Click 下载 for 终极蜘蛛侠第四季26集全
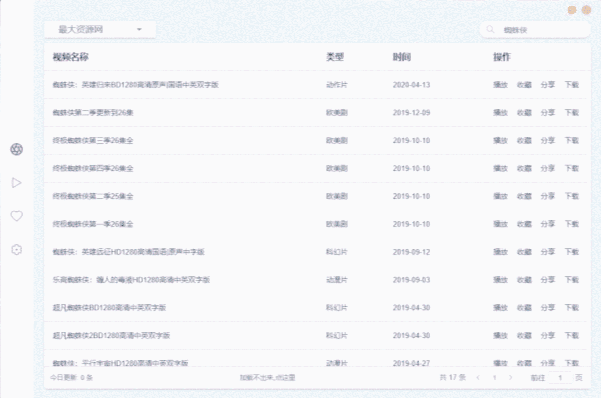 point(571,168)
